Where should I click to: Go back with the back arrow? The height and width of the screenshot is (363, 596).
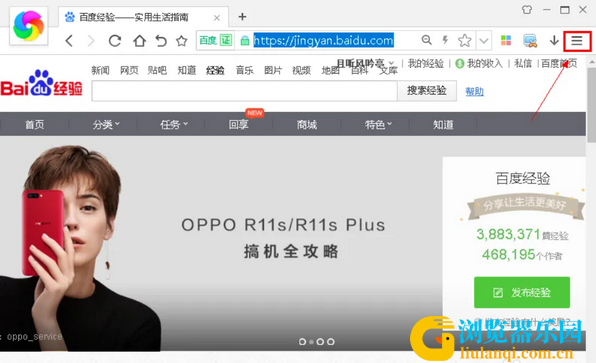point(69,41)
